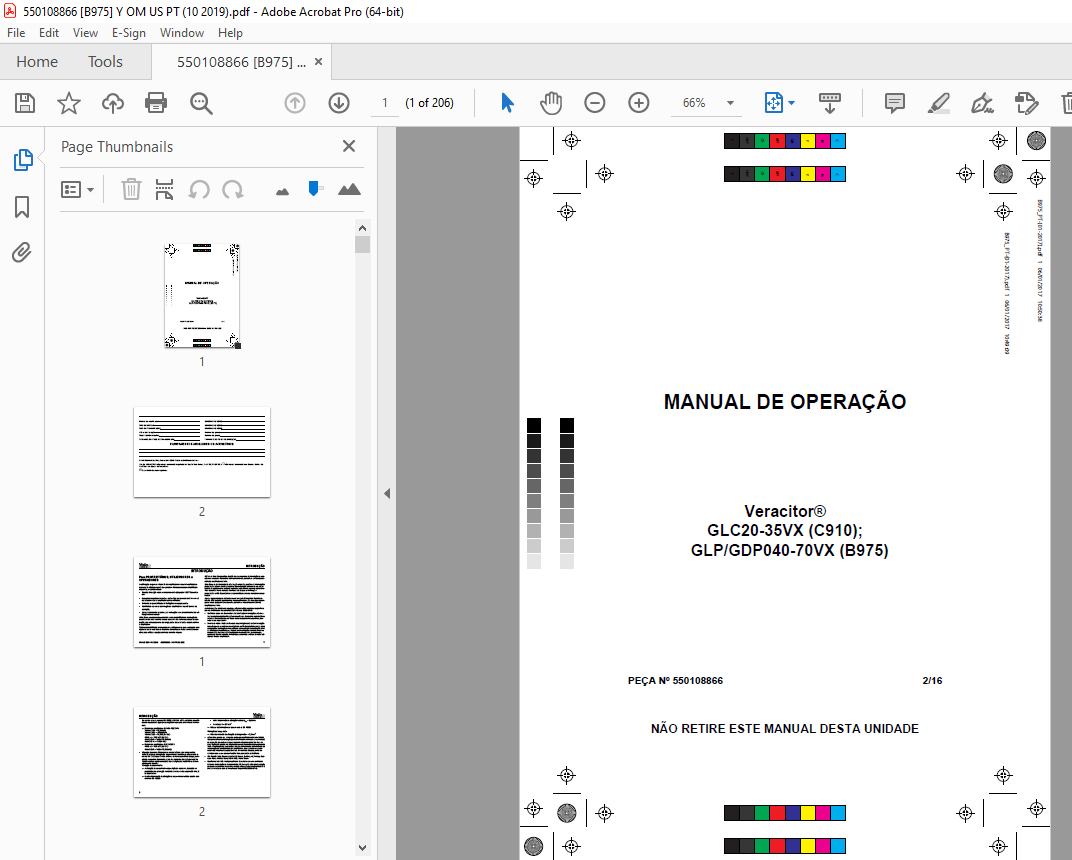Open the Sign document tool
Viewport: 1072px width, 860px height.
(x=982, y=103)
